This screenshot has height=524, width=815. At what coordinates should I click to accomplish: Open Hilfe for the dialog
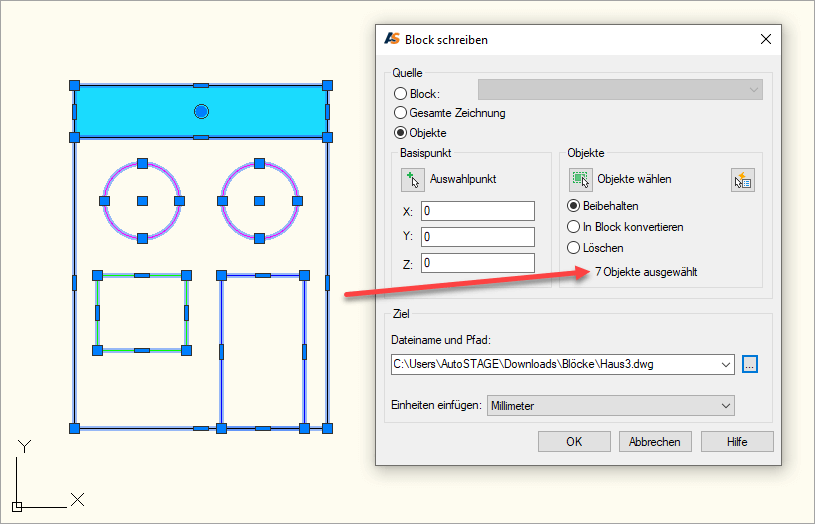pos(737,441)
